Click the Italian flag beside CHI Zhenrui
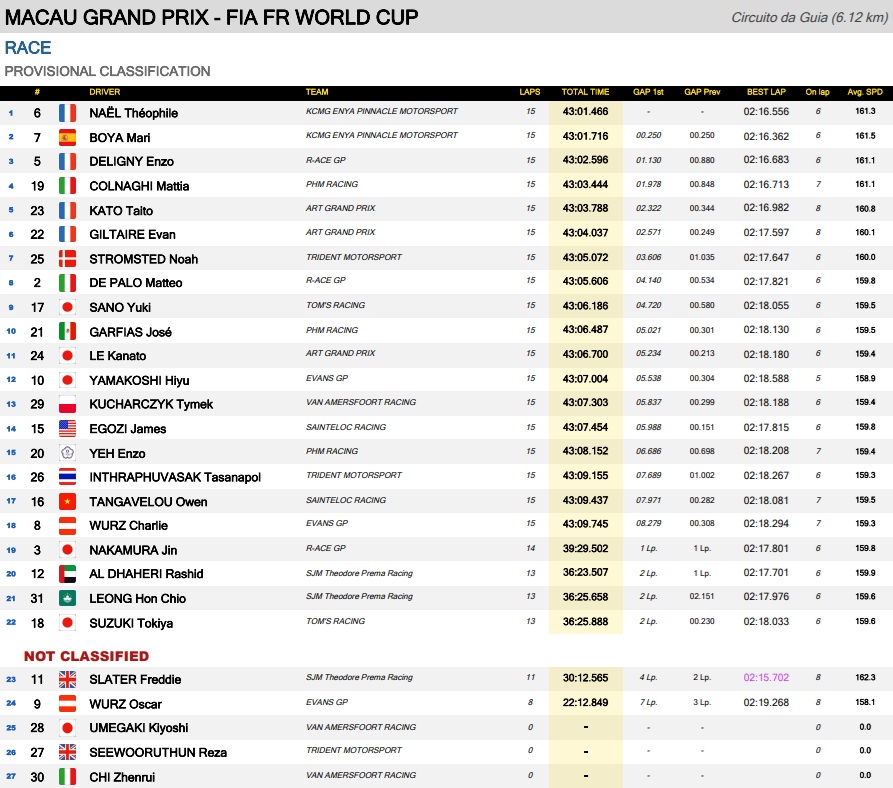The width and height of the screenshot is (893, 788). coord(67,776)
